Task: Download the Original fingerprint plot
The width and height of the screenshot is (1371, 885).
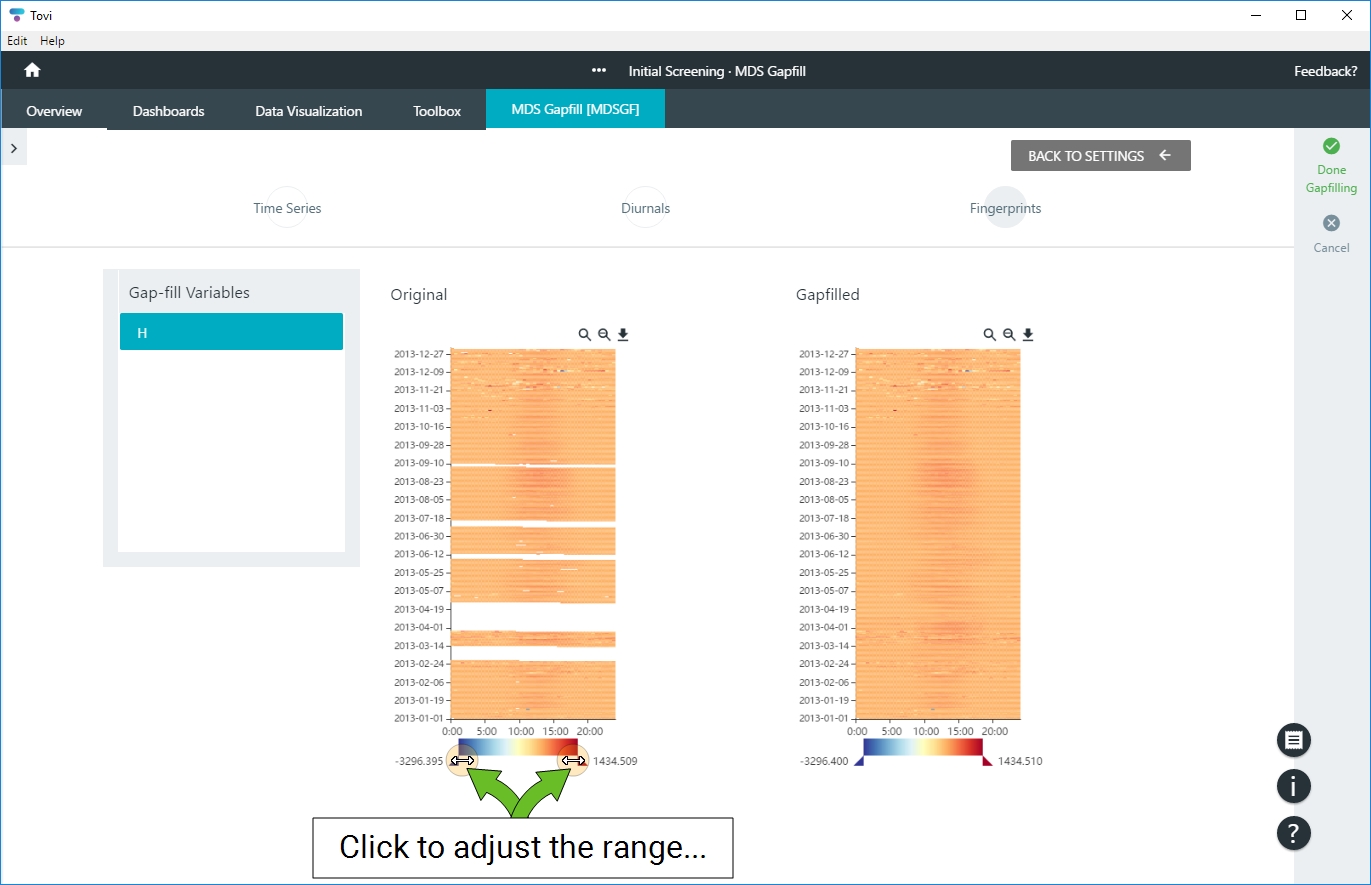Action: (623, 335)
